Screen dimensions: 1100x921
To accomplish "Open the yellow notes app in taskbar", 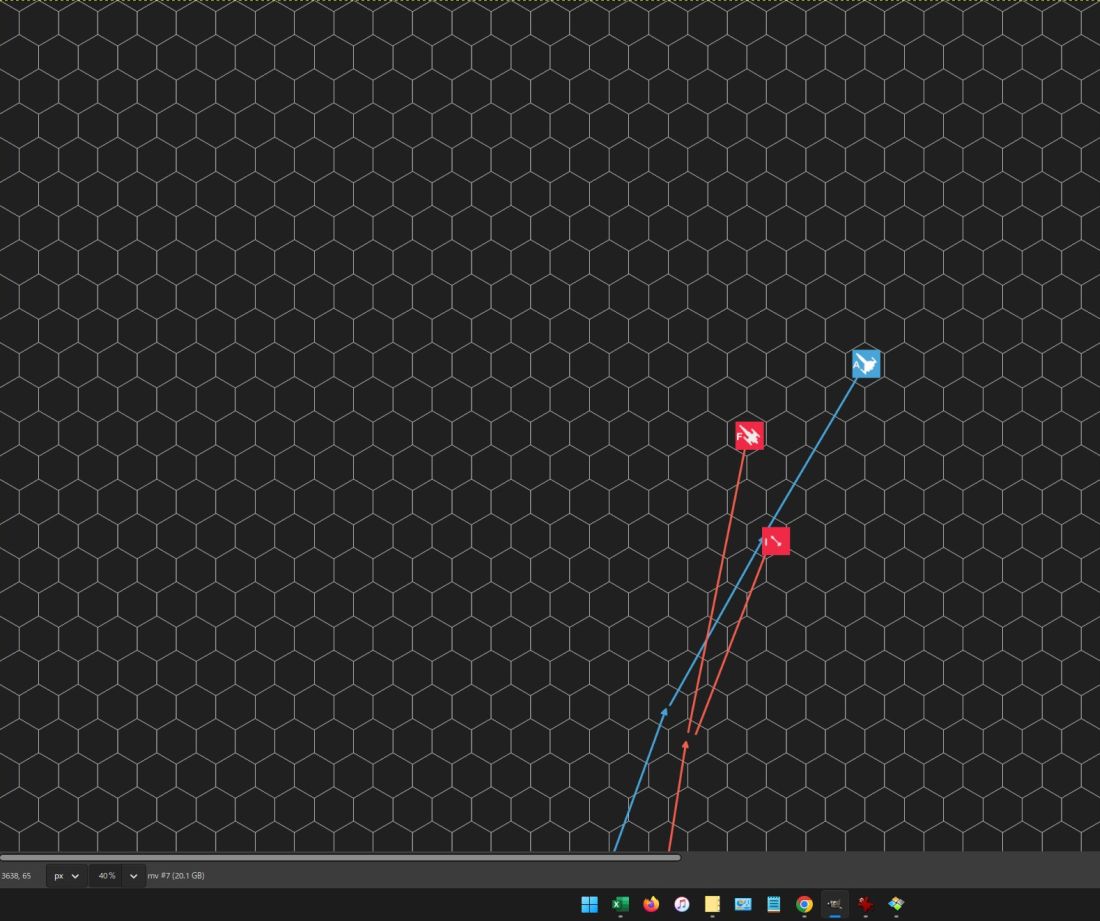I will coord(712,904).
